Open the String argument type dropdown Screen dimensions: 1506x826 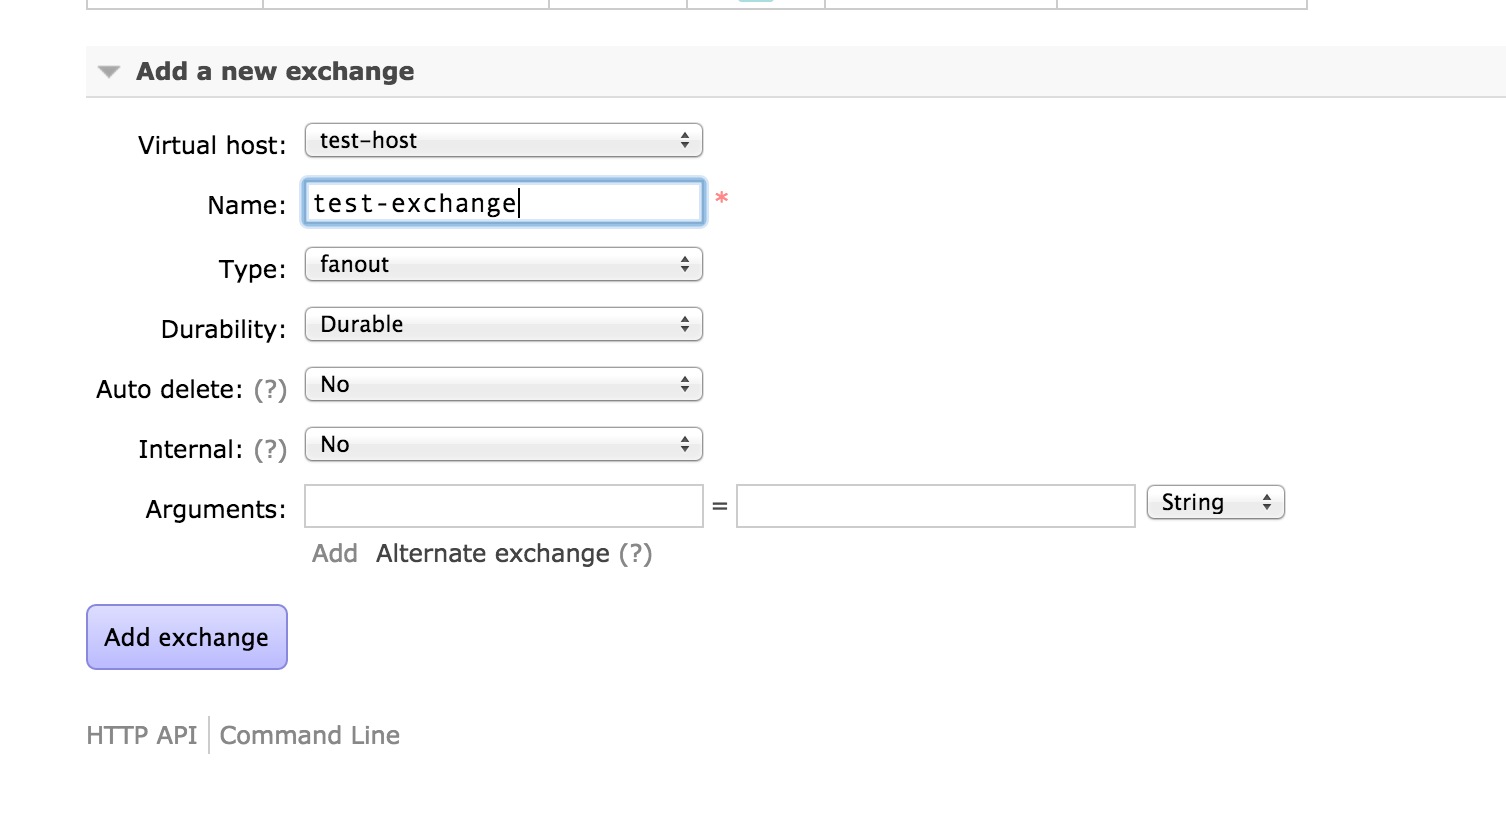point(1215,503)
